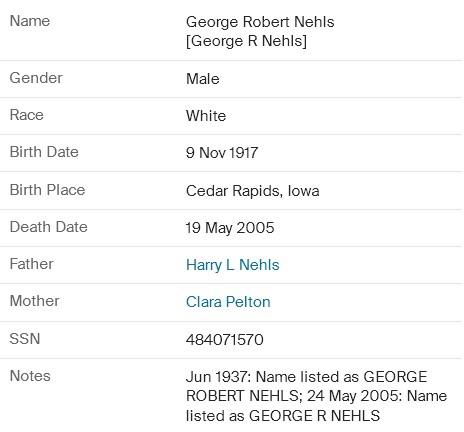The image size is (464, 432).
Task: Select the Race value White
Action: point(206,116)
